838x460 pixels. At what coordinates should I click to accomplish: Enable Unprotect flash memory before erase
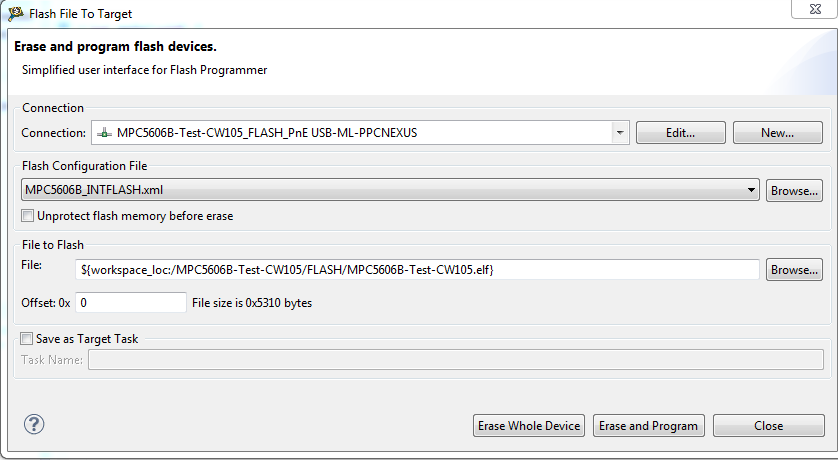(x=28, y=215)
